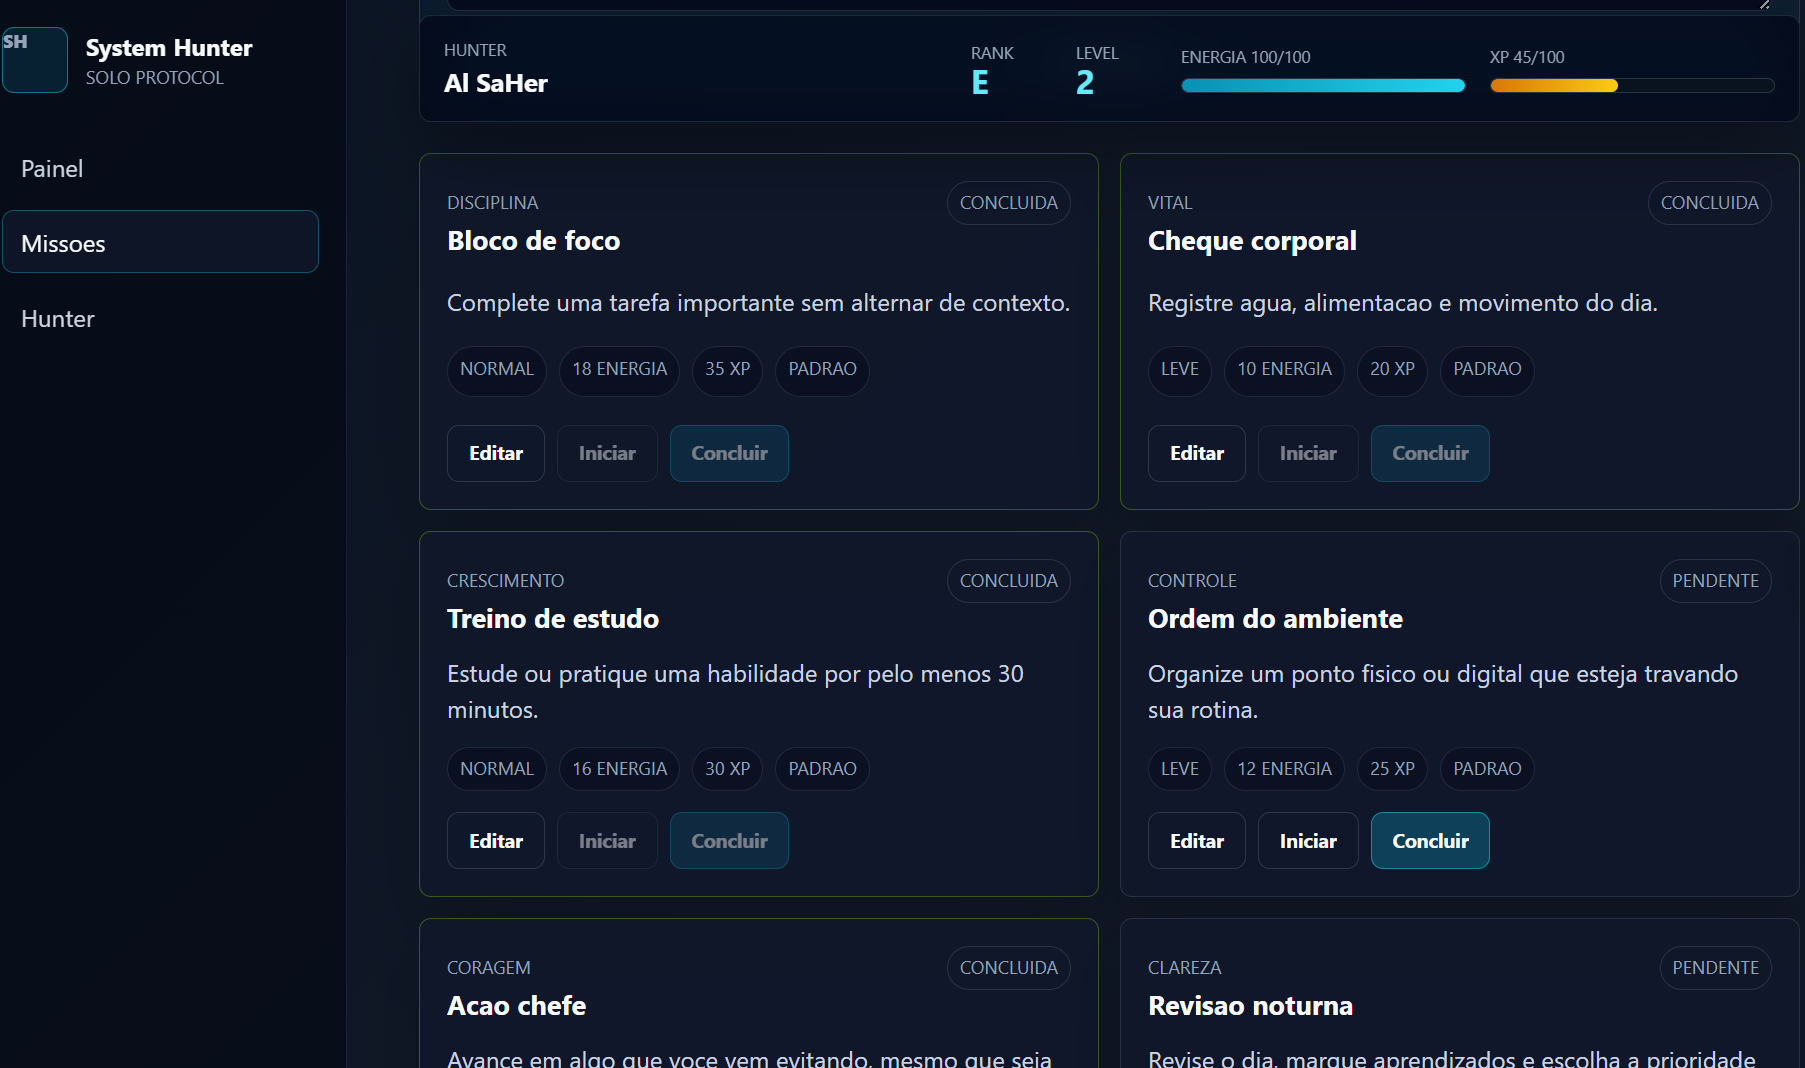Image resolution: width=1805 pixels, height=1068 pixels.
Task: Click NORMAL tag on Bloco de foco
Action: [x=497, y=369]
